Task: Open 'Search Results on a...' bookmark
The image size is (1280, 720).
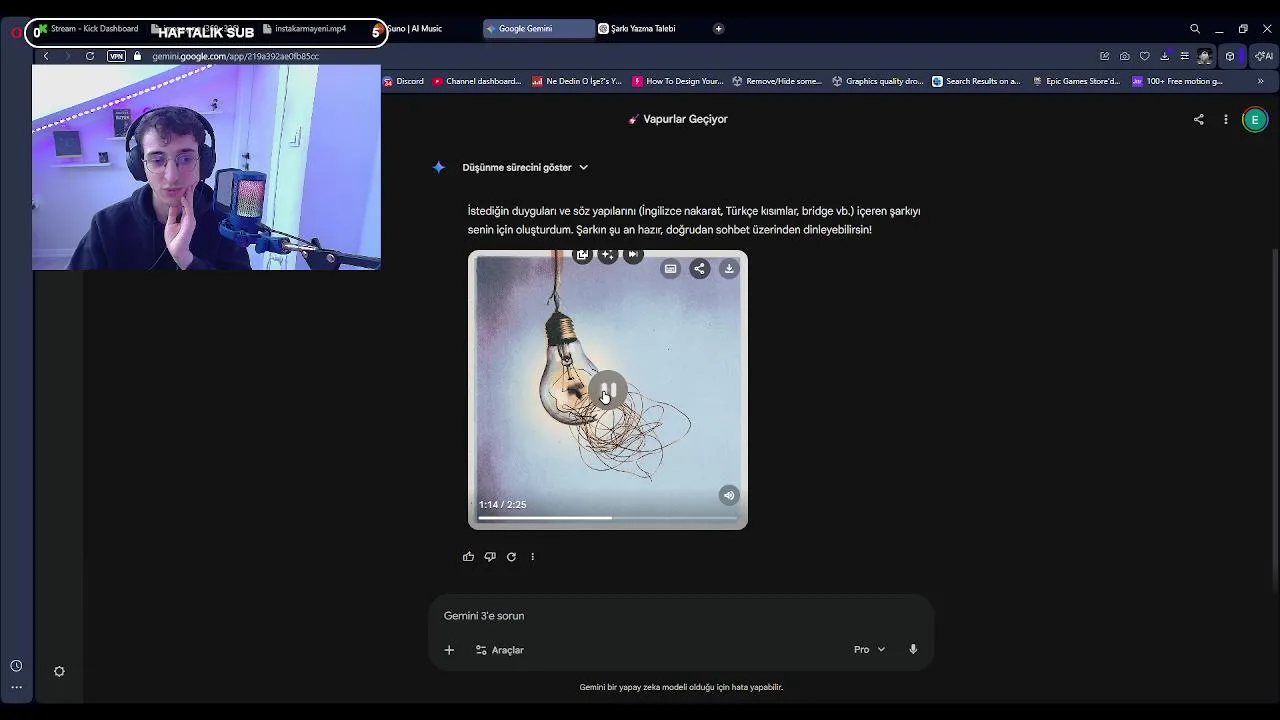Action: click(976, 81)
